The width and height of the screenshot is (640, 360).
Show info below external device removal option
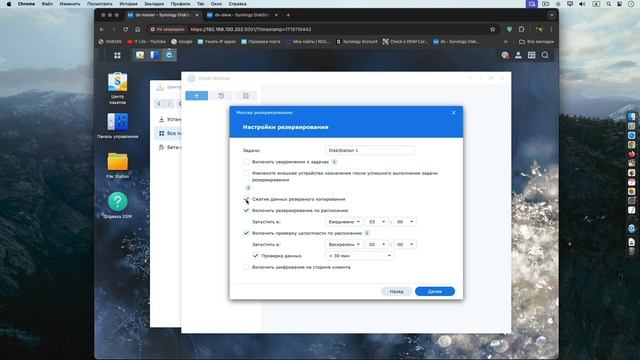click(248, 188)
